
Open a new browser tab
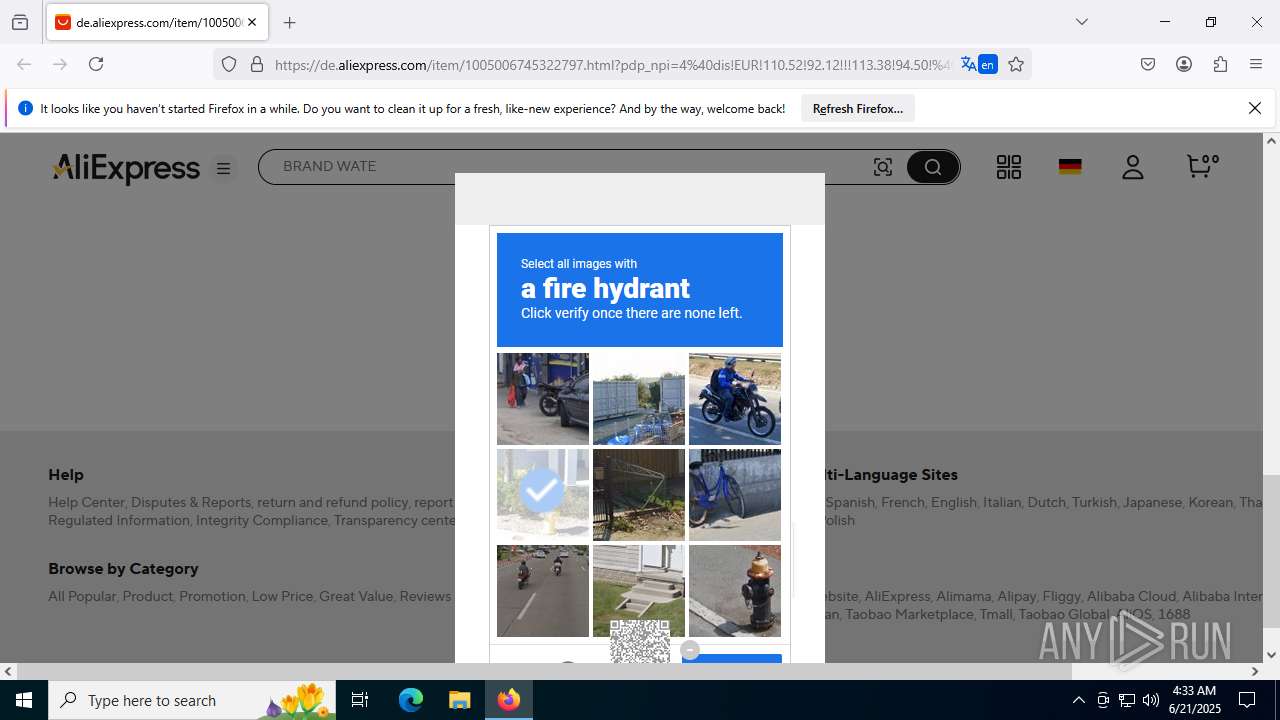(289, 22)
